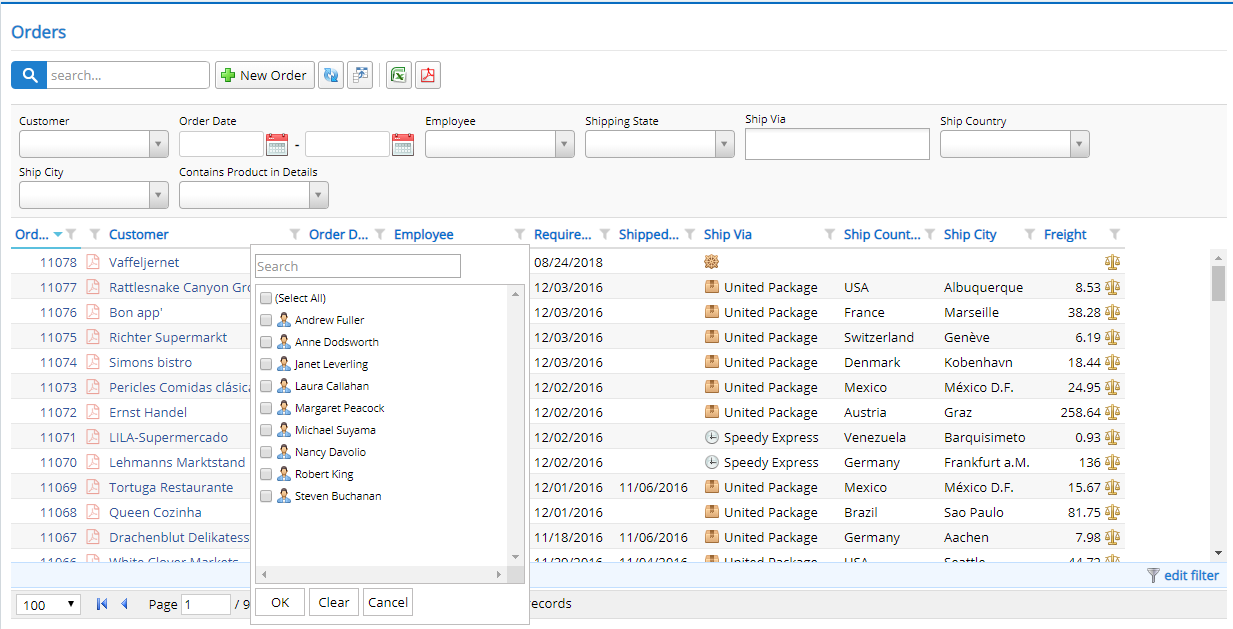
Task: Open the Contains Product in Details dropdown
Action: point(319,194)
